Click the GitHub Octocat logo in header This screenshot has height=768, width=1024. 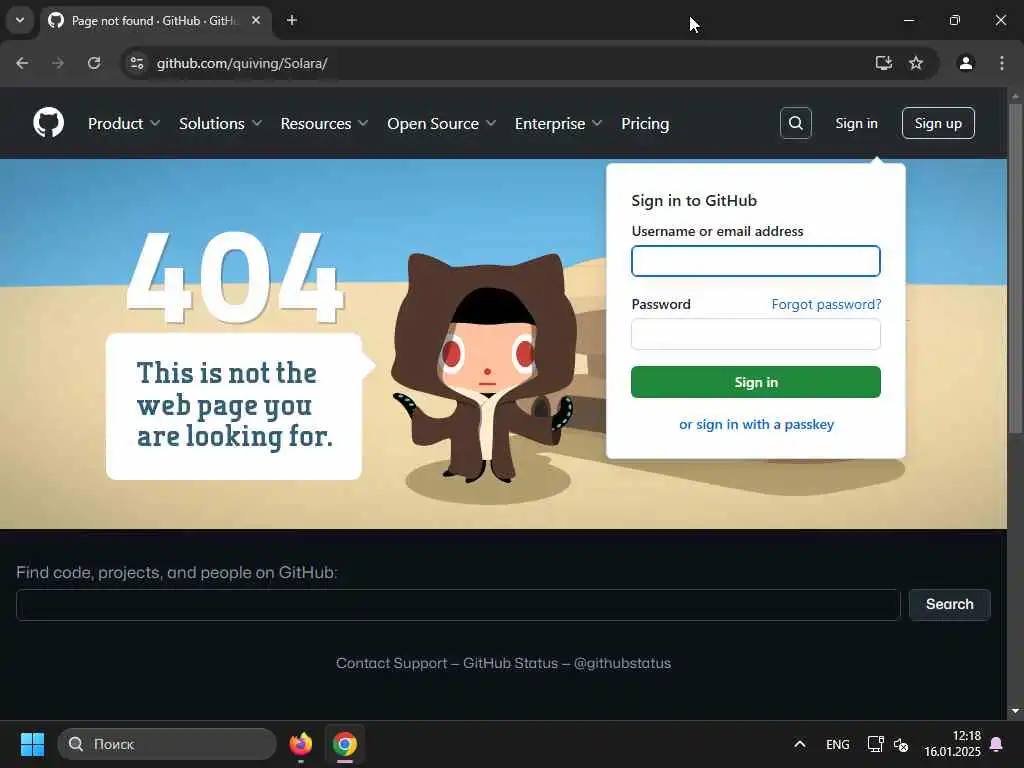(x=48, y=123)
